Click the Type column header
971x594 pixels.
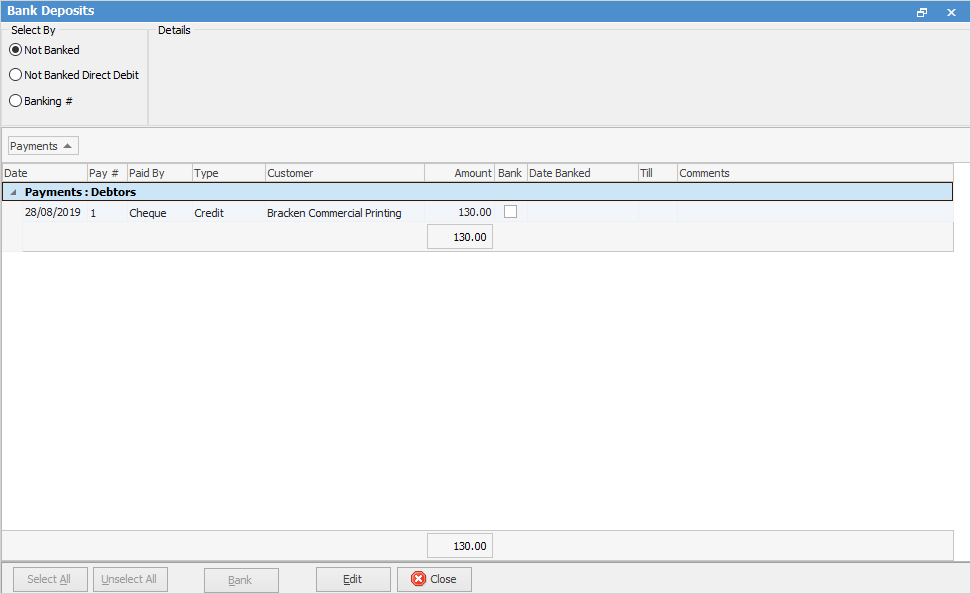tap(229, 173)
